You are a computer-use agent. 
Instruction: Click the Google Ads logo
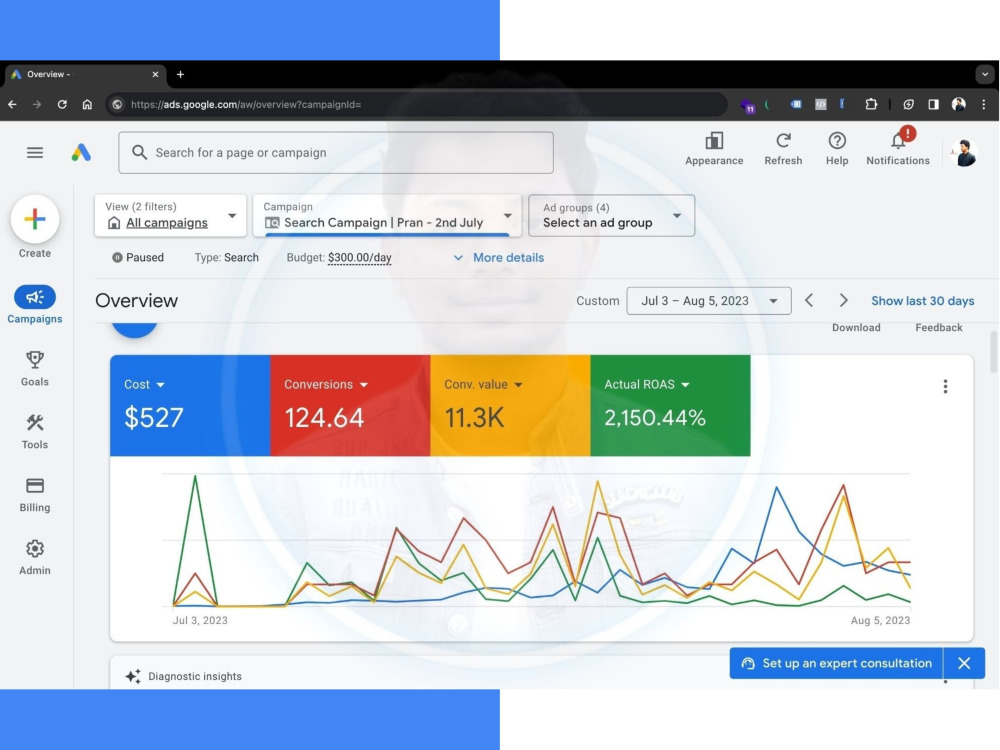coord(81,152)
